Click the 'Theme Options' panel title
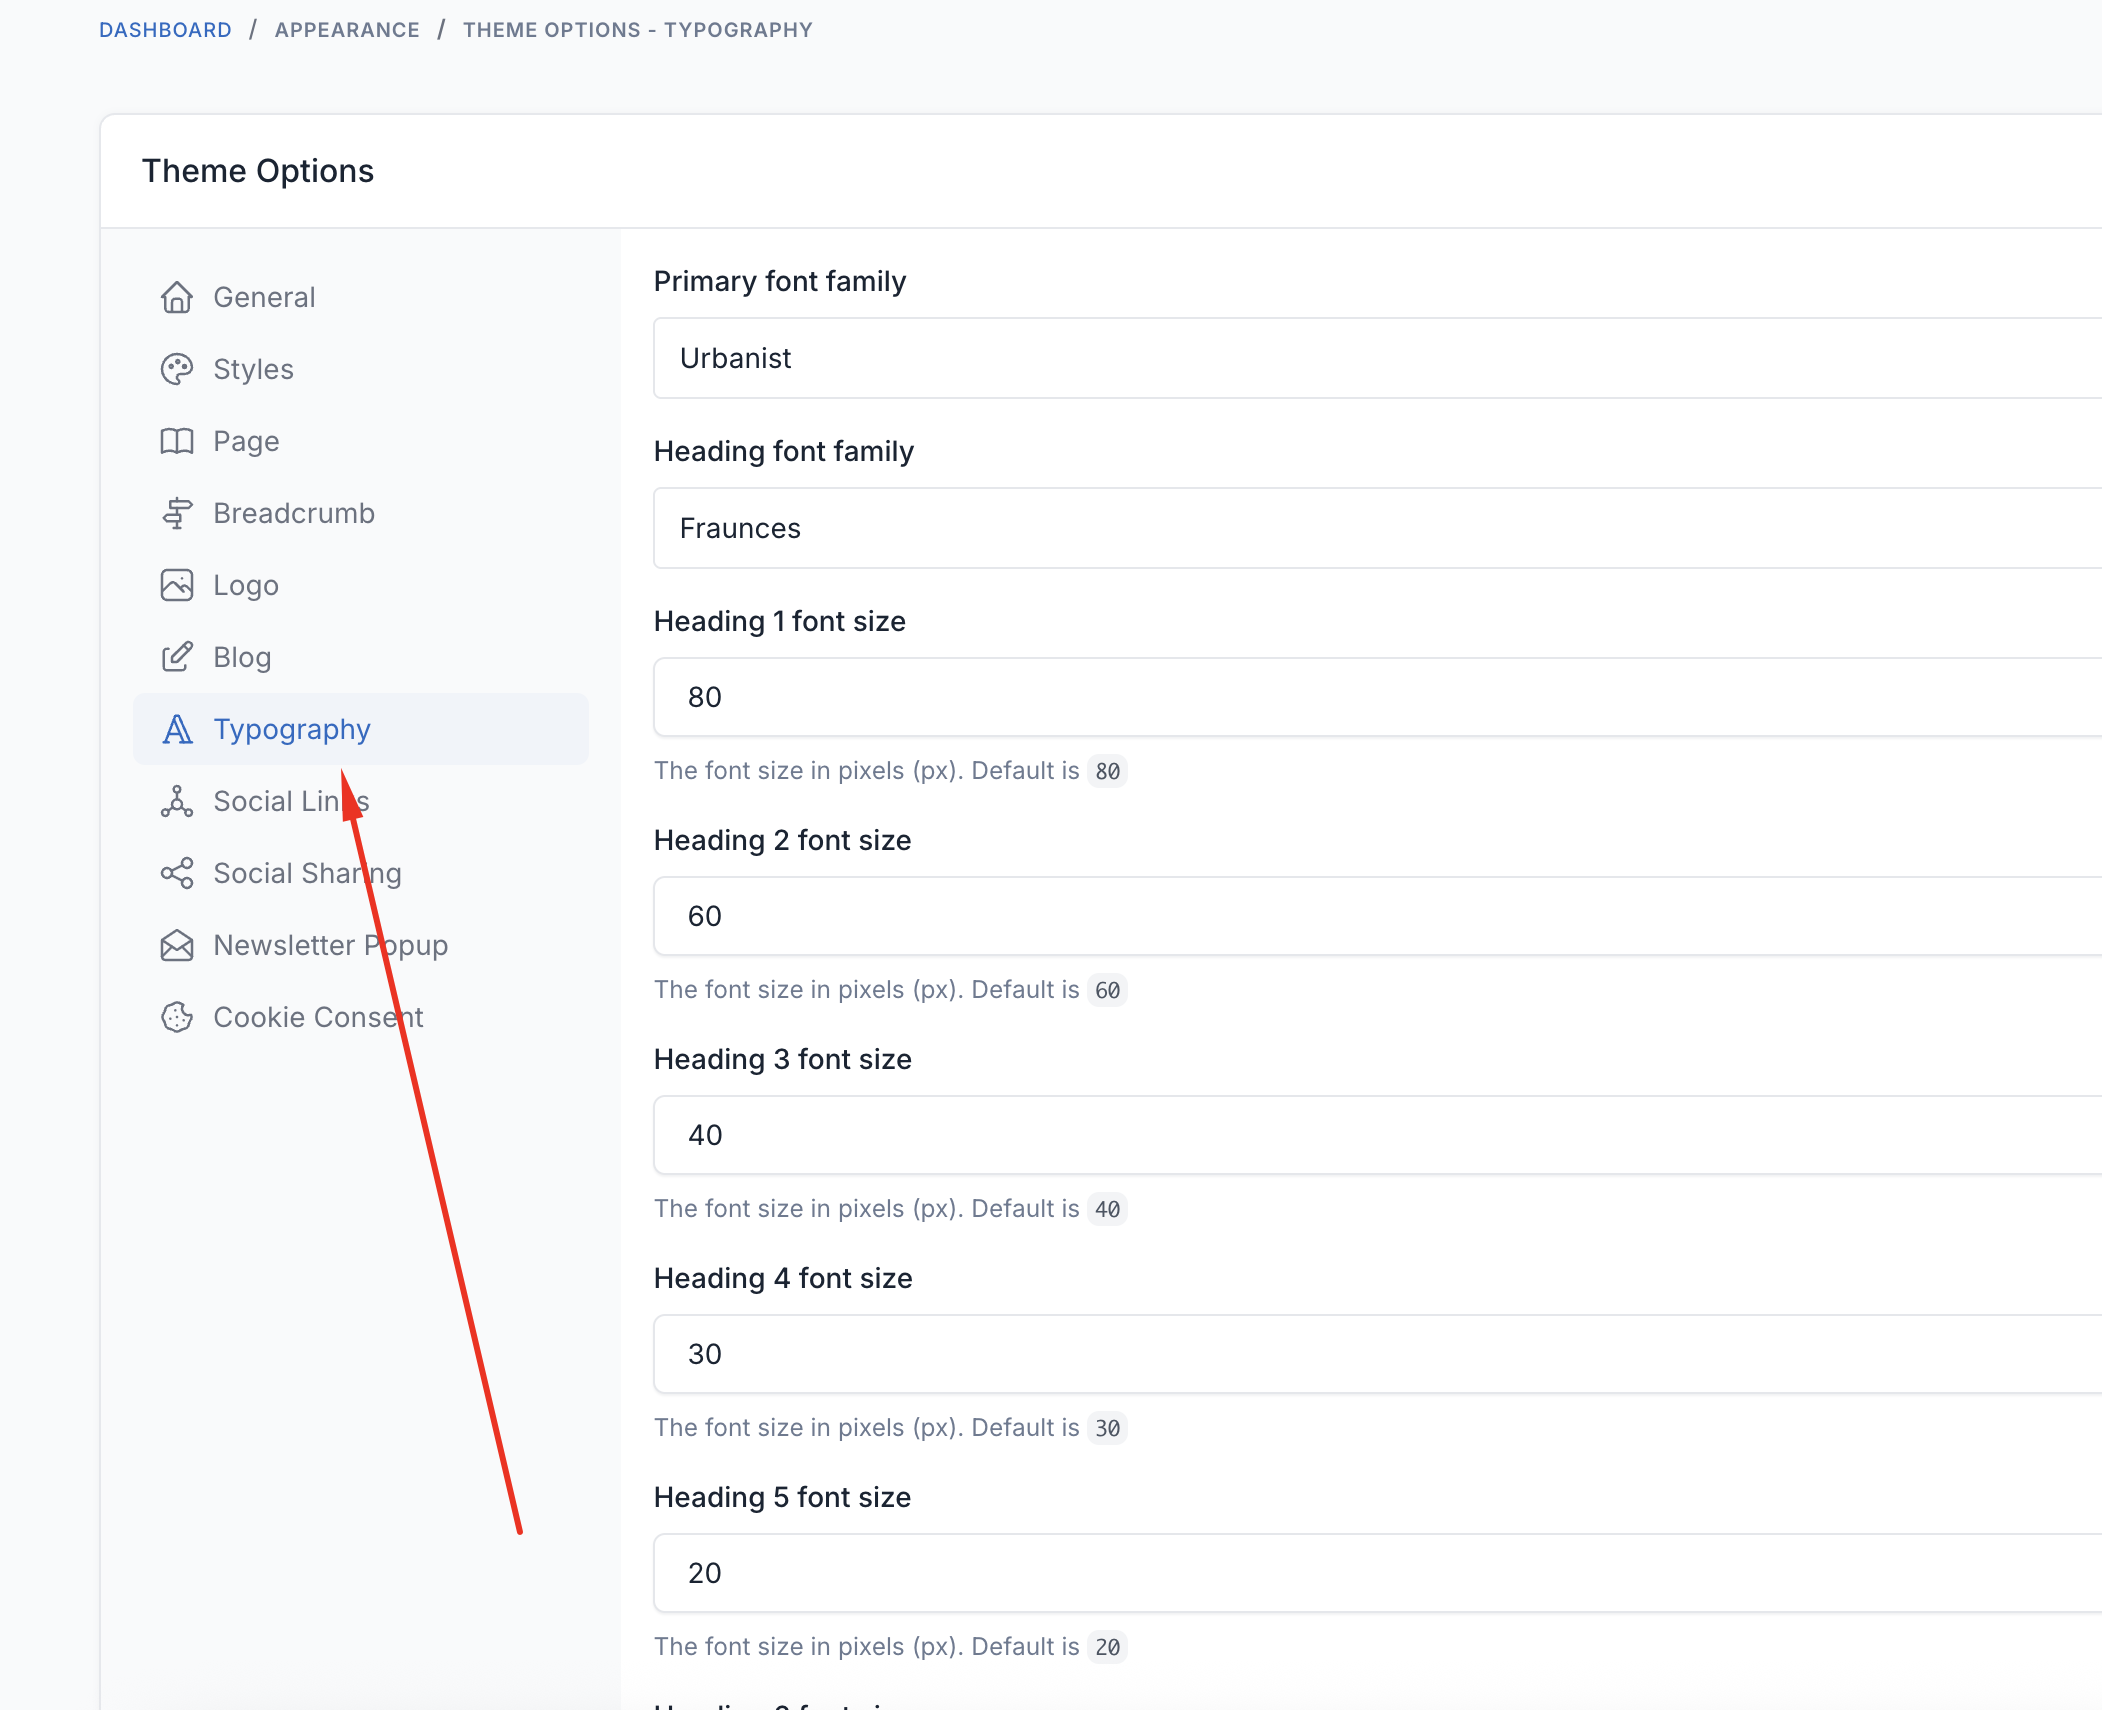Screen dimensions: 2102x1710 click(x=258, y=171)
